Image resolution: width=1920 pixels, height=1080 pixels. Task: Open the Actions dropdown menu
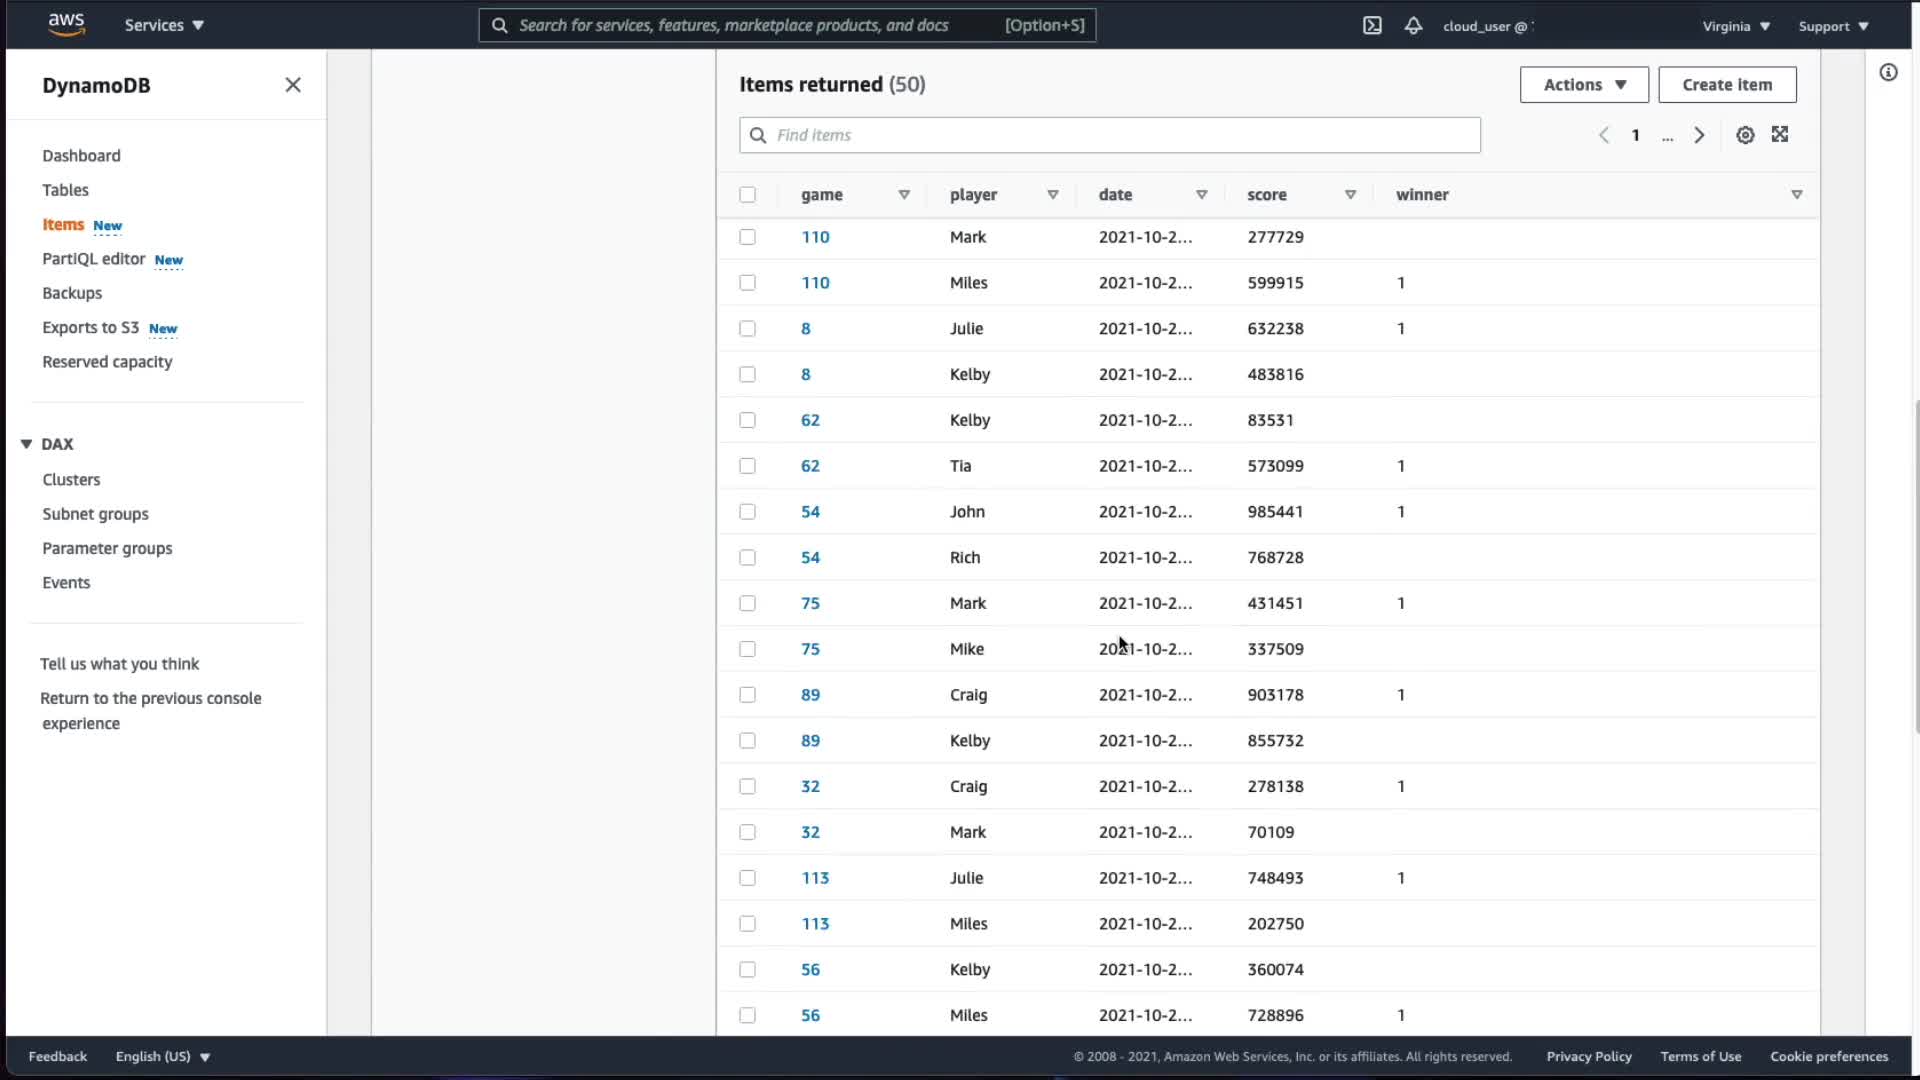point(1584,85)
